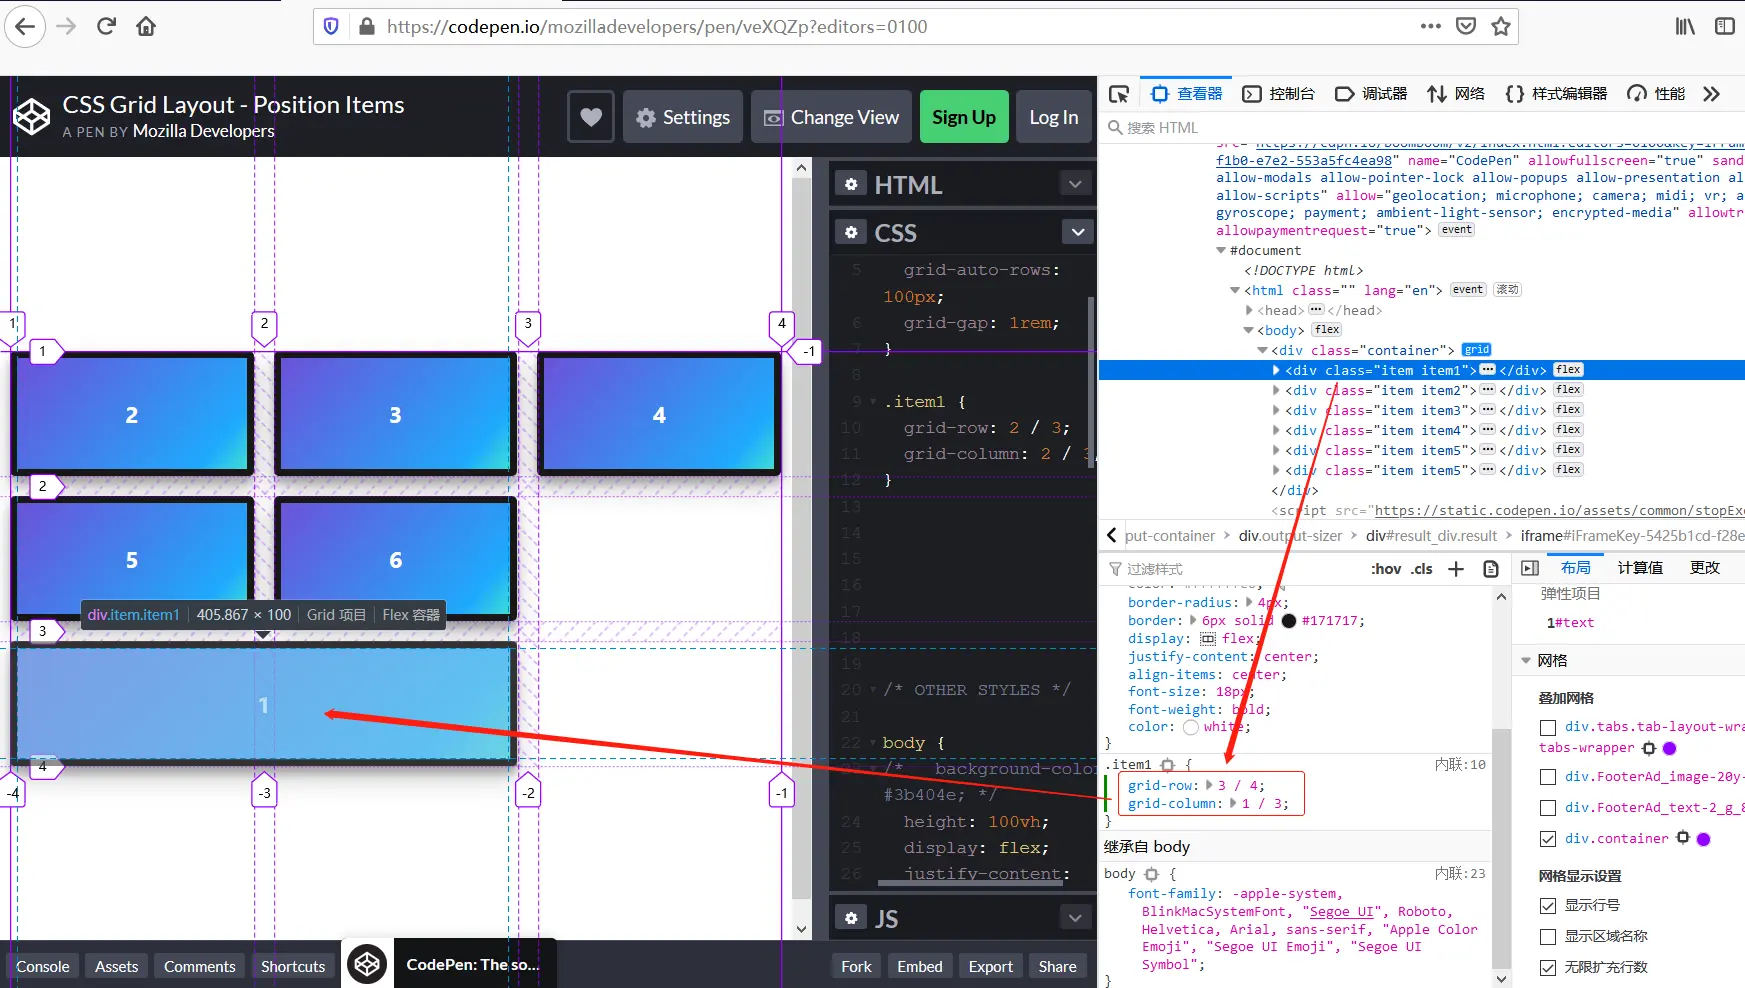Show site security padlock info
1745x988 pixels.
pyautogui.click(x=367, y=27)
